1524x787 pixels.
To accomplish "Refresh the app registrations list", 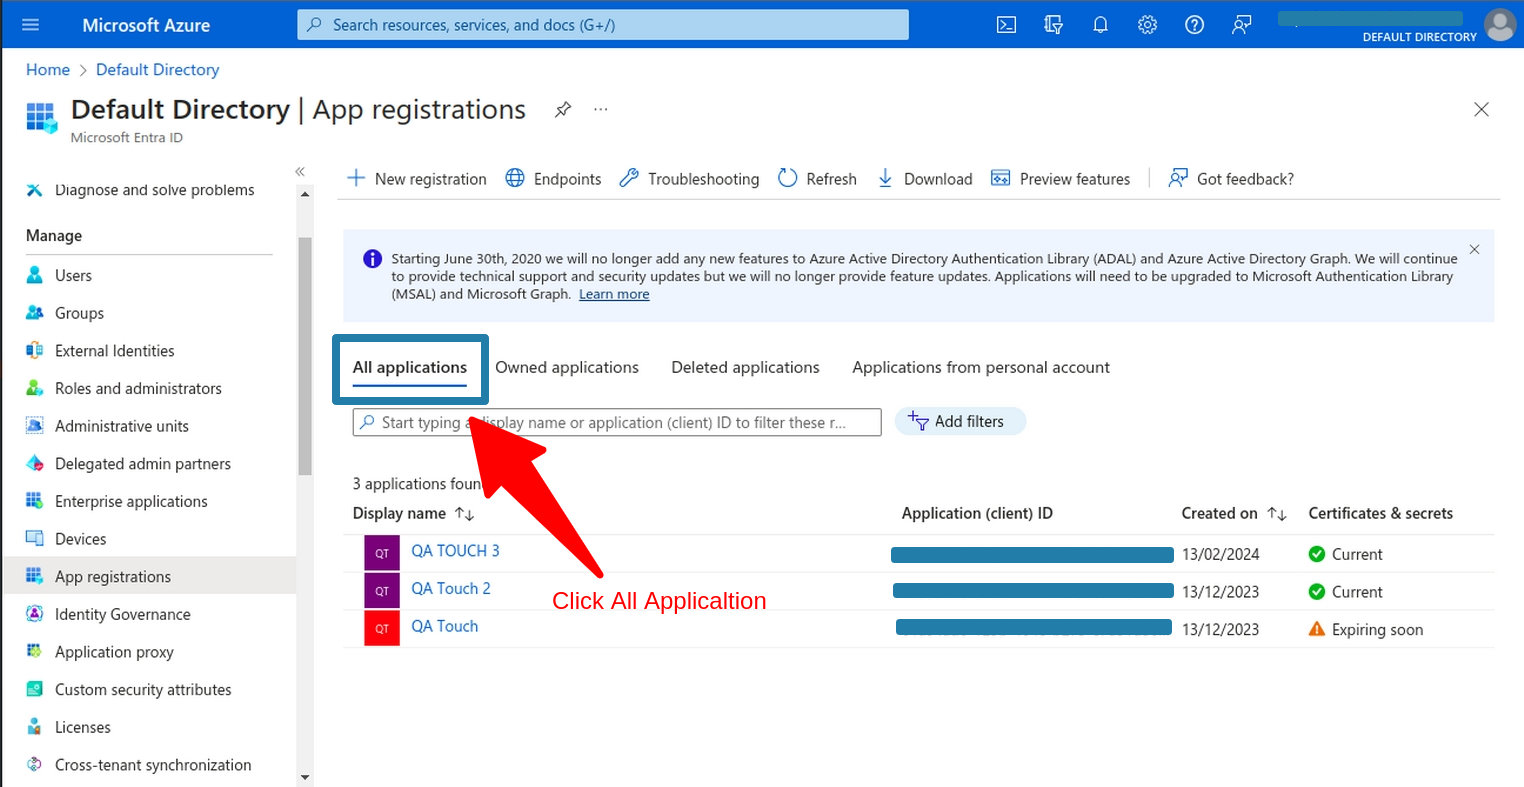I will pyautogui.click(x=817, y=179).
